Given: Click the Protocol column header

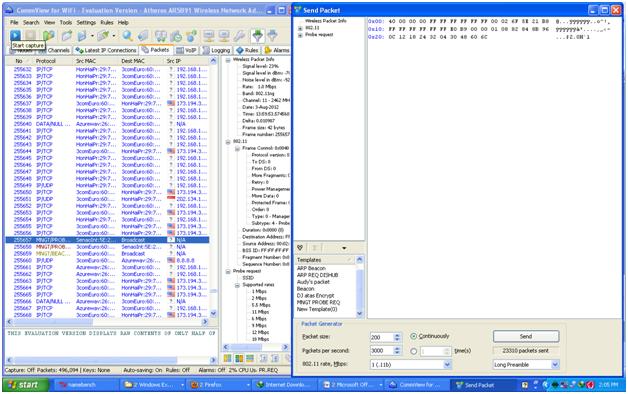Looking at the screenshot, I should tap(52, 61).
